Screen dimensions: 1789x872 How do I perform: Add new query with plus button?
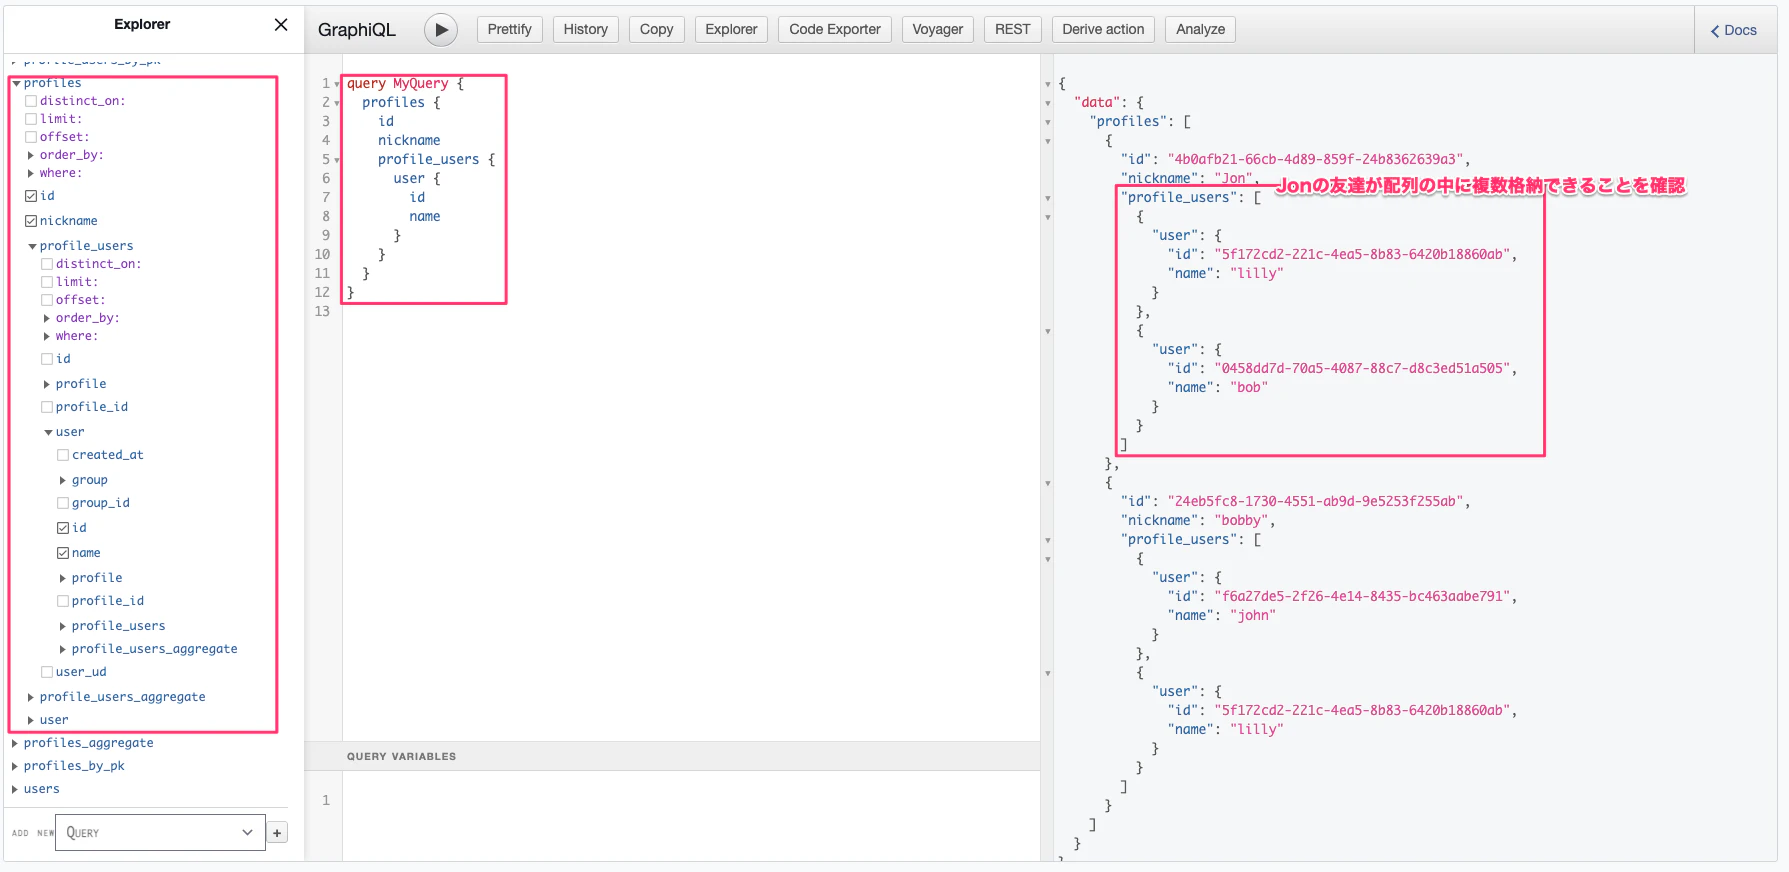click(277, 832)
